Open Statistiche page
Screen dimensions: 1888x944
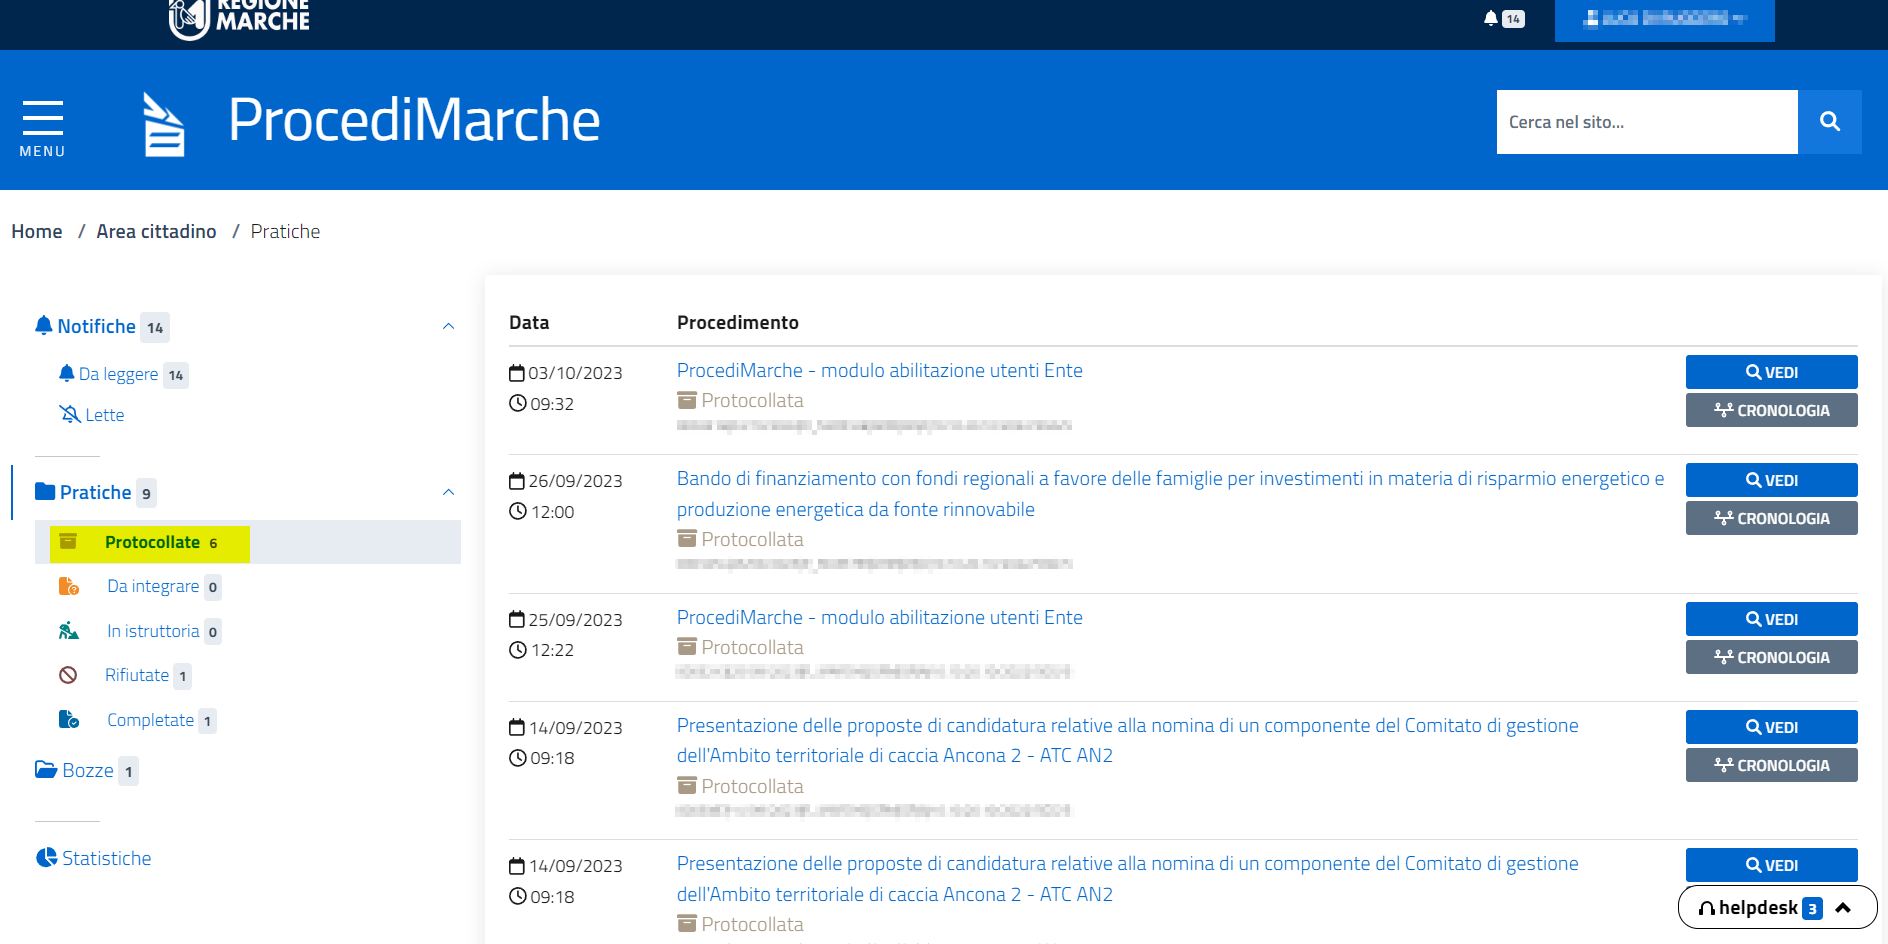107,858
